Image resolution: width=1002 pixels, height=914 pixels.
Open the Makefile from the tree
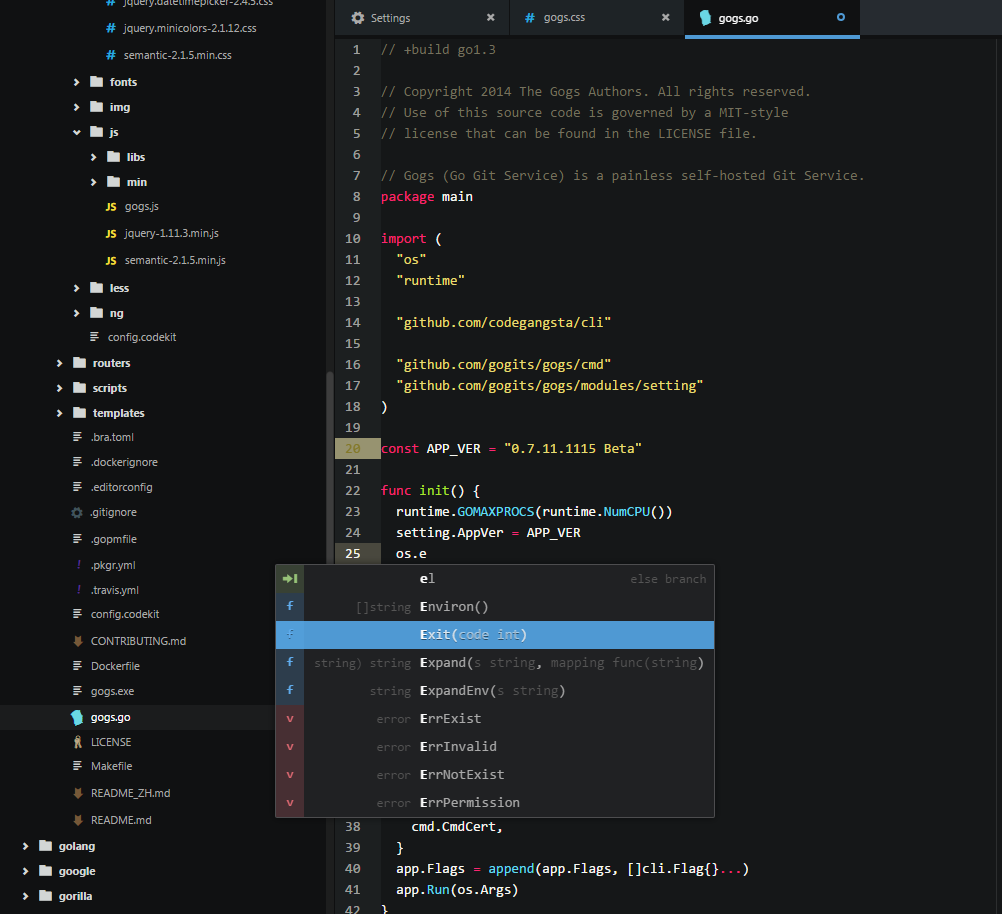click(x=111, y=766)
